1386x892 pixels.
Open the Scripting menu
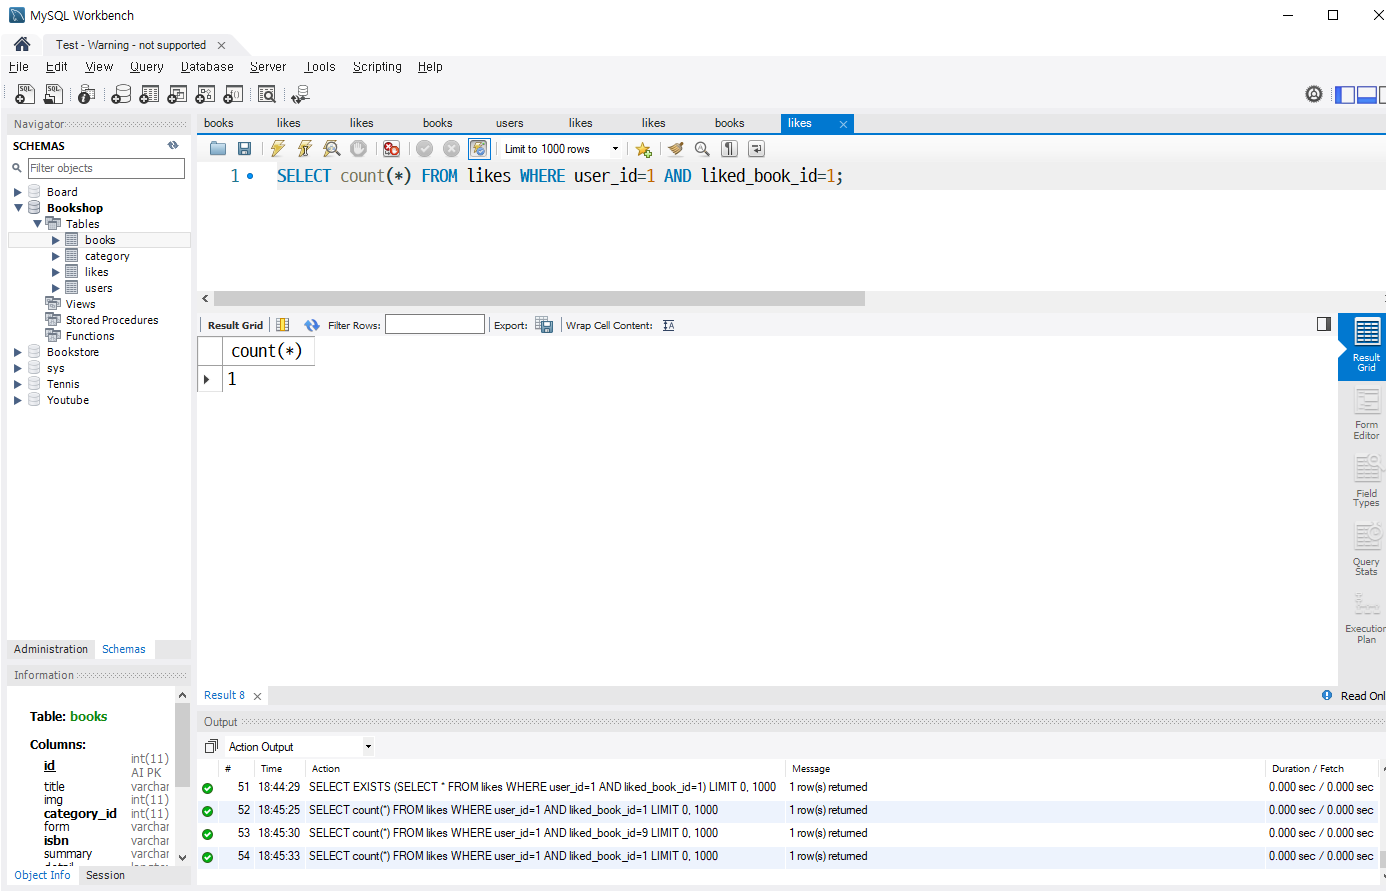377,67
